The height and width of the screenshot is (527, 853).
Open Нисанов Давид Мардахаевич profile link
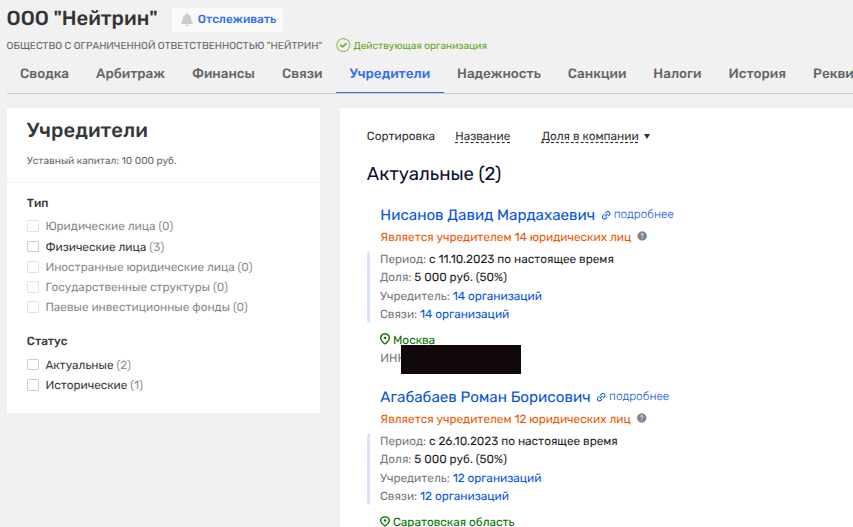pos(487,215)
